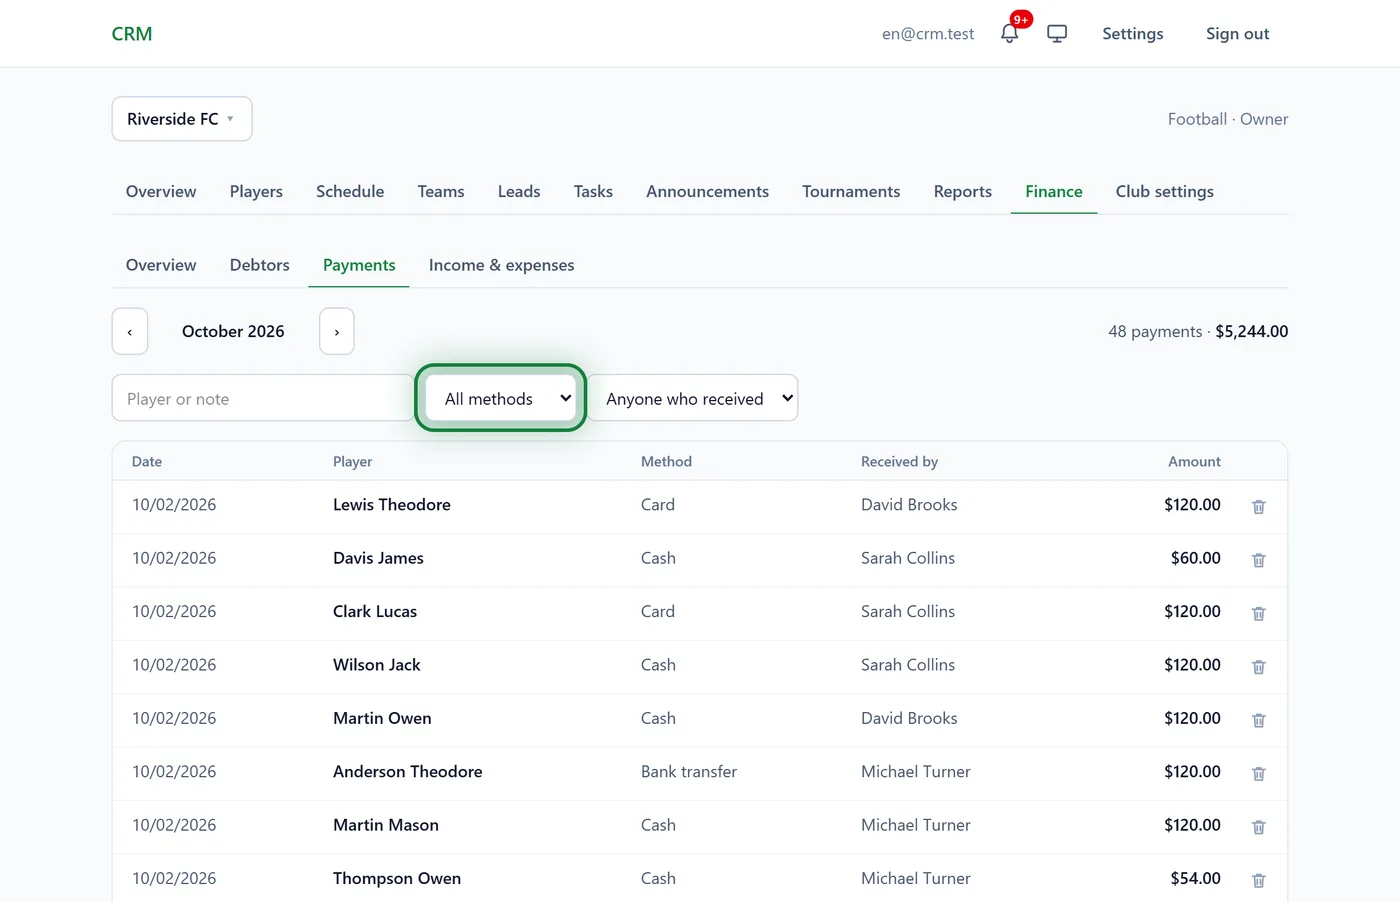Screen dimensions: 1400x902
Task: Open the Anyone who received dropdown
Action: click(693, 398)
